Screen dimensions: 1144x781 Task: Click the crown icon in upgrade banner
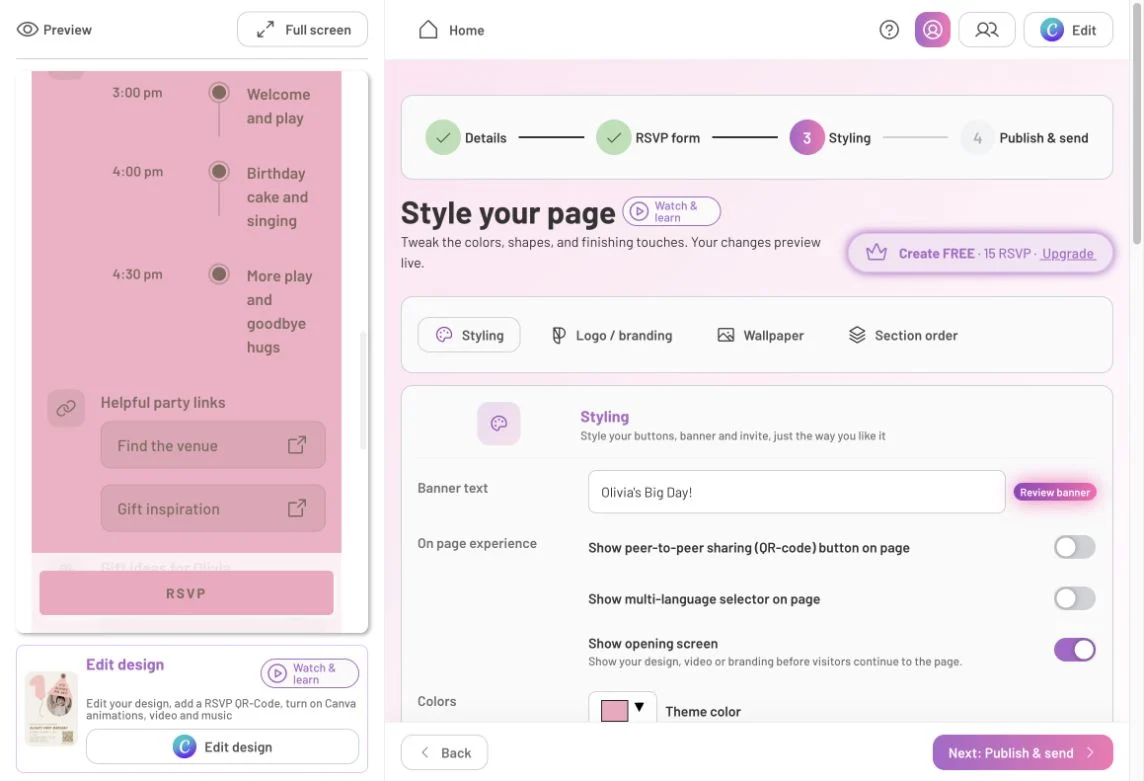[x=876, y=253]
